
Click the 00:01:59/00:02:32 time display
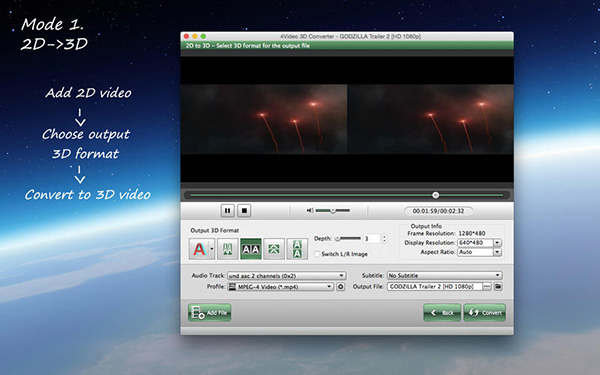(x=438, y=211)
